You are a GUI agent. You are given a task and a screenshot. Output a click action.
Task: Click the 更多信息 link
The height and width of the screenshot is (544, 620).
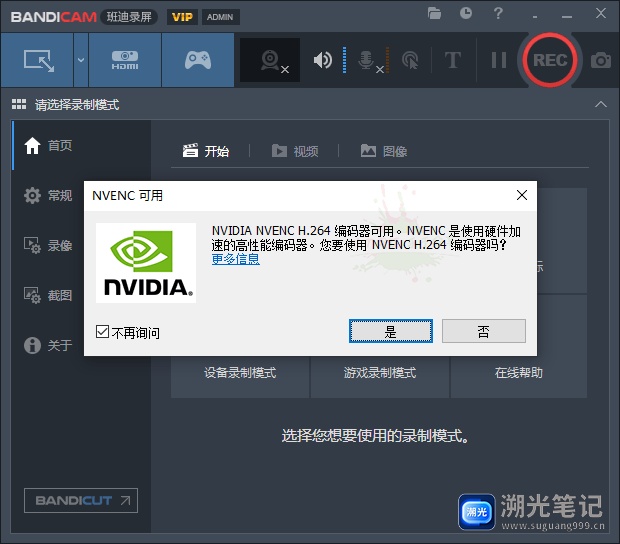click(x=236, y=259)
